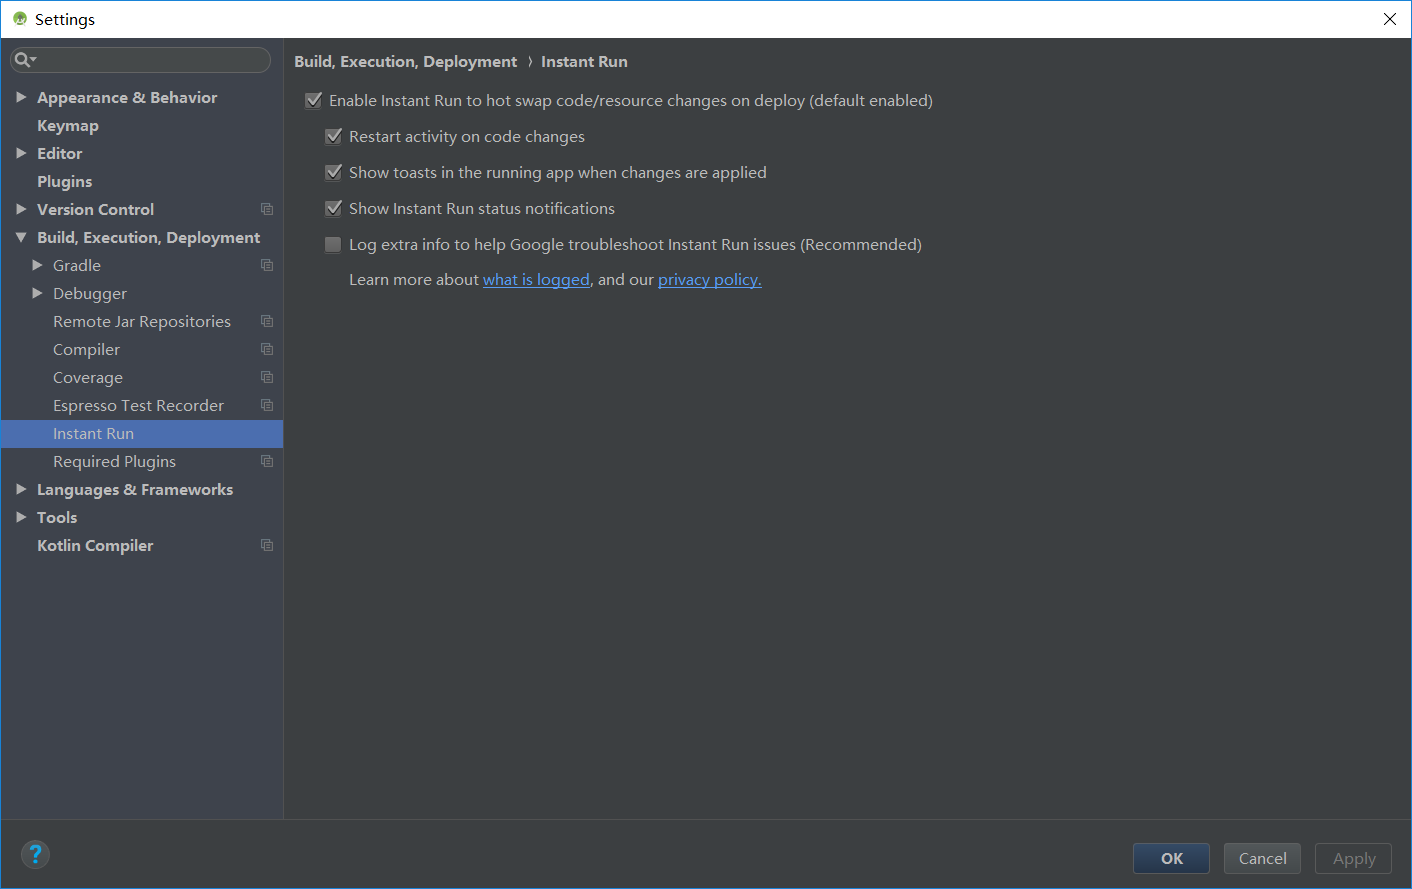Expand the Appearance & Behavior section
The width and height of the screenshot is (1412, 889).
(x=21, y=97)
